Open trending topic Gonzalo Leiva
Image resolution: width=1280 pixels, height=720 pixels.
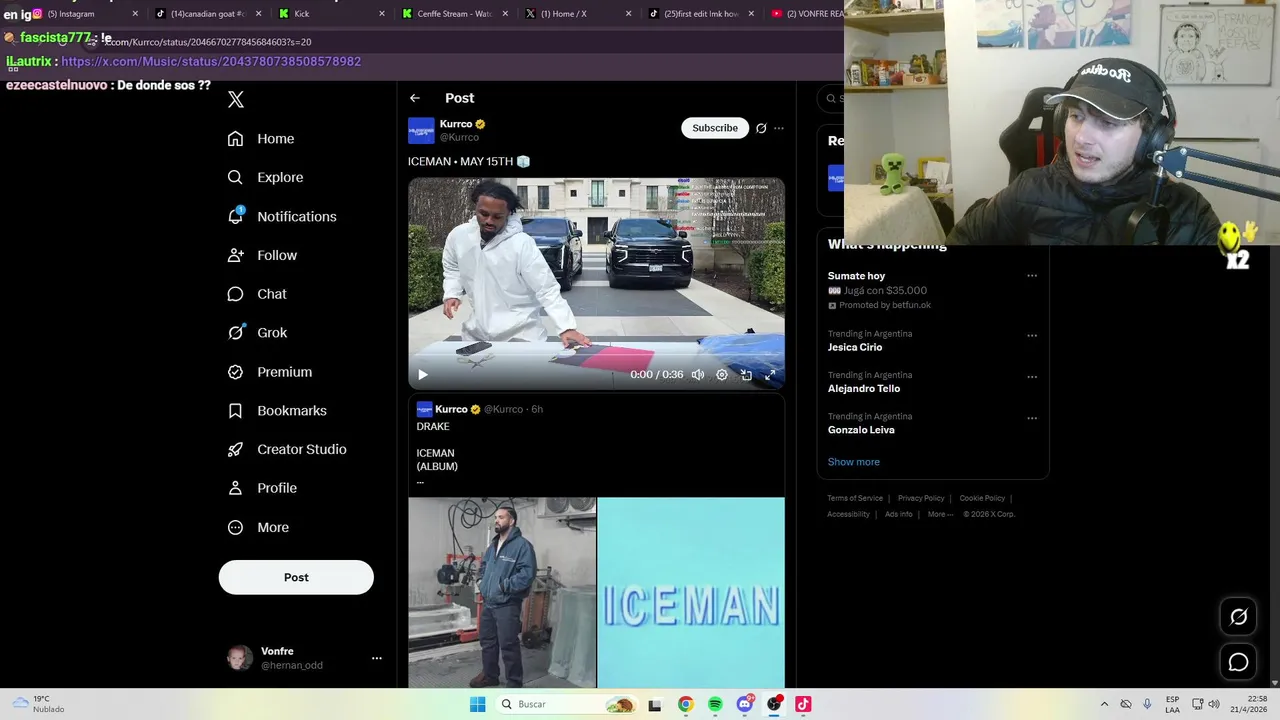coord(861,430)
